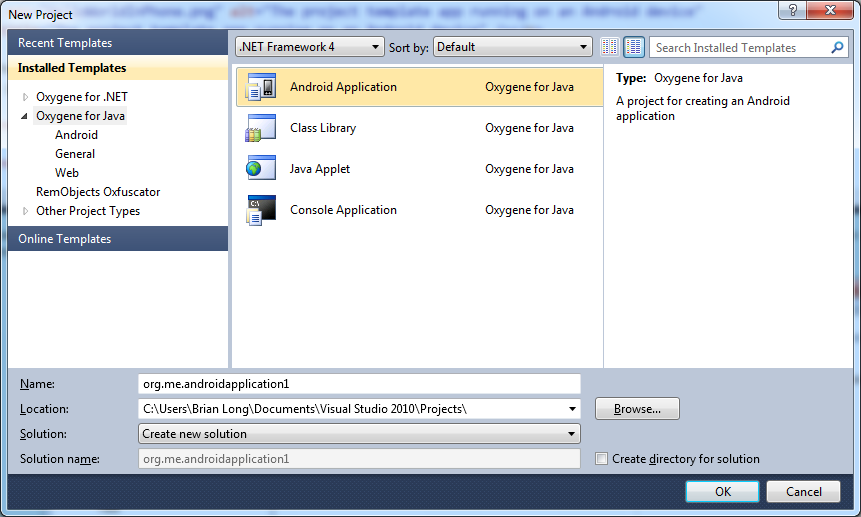Collapse the Oxygene for Java node
This screenshot has height=517, width=861.
pos(24,116)
